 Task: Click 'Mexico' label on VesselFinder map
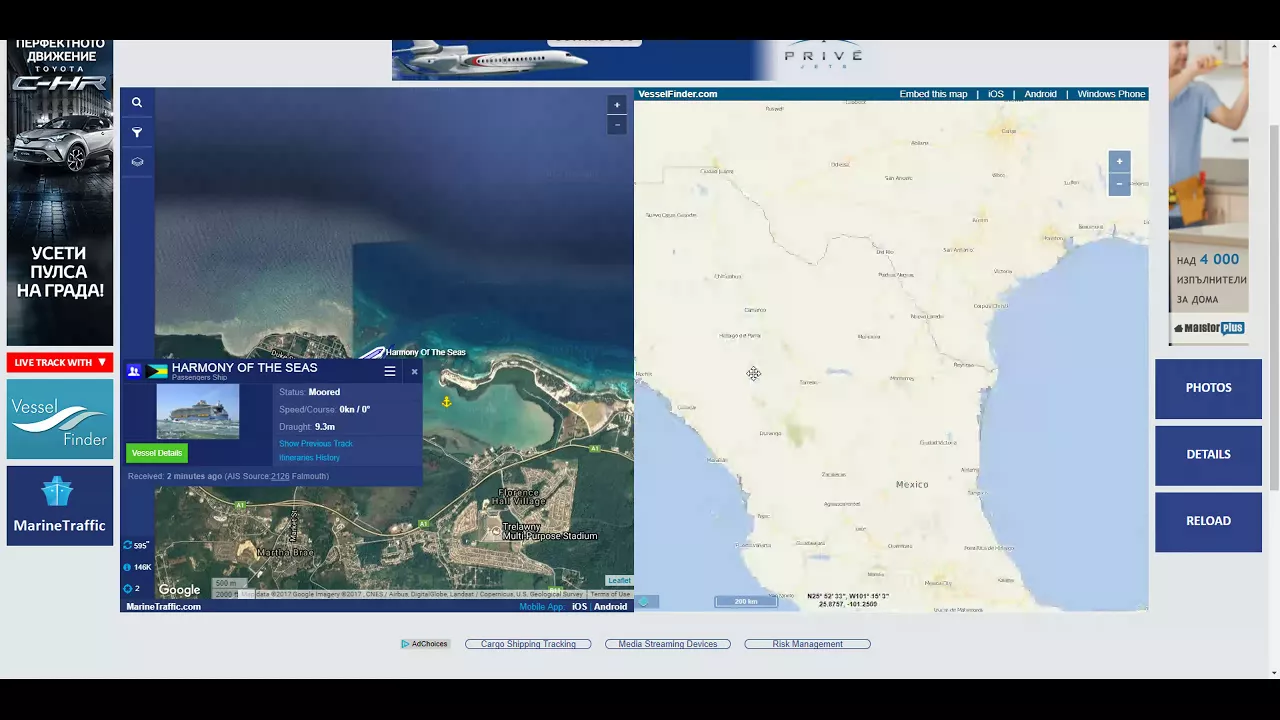click(912, 484)
